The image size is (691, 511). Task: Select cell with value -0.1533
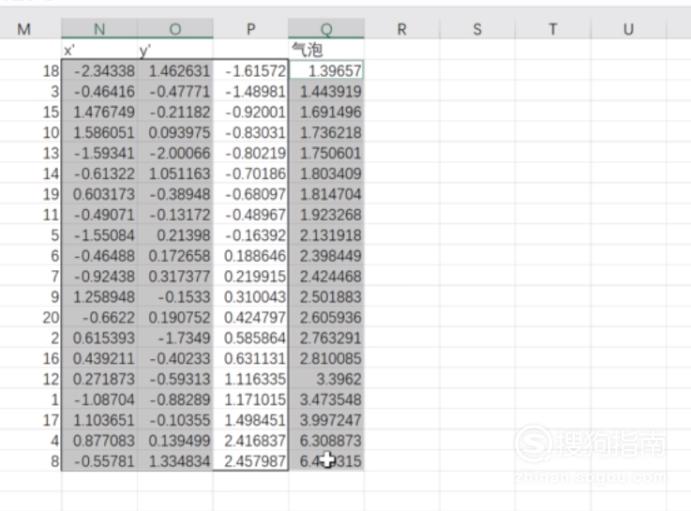tap(175, 296)
